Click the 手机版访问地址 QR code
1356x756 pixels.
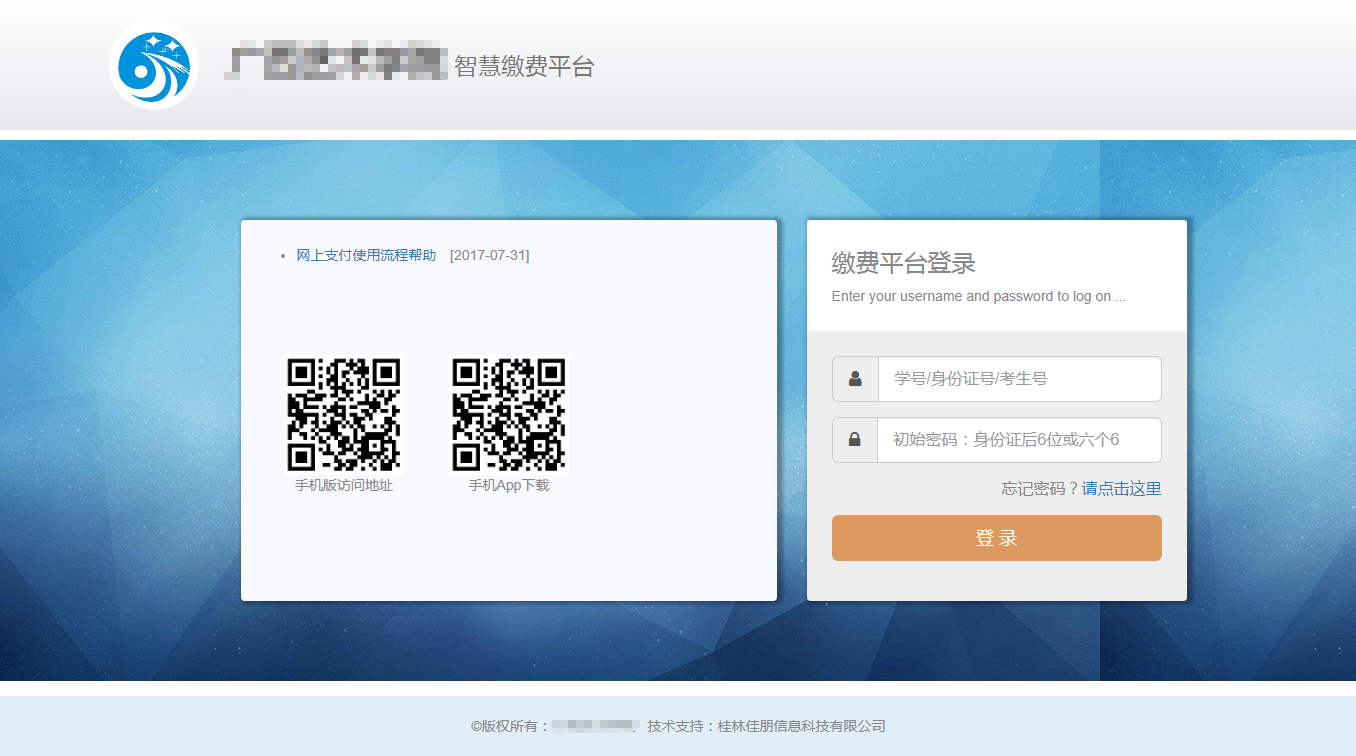coord(344,414)
